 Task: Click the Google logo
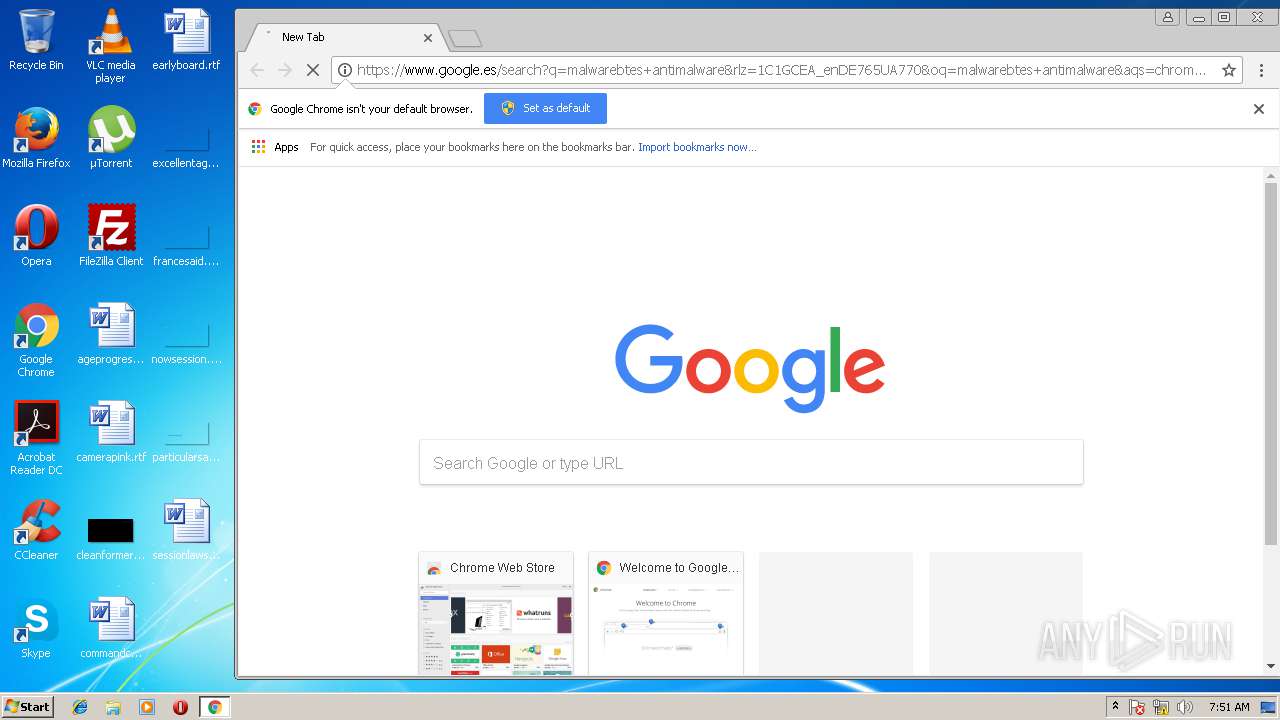(750, 369)
